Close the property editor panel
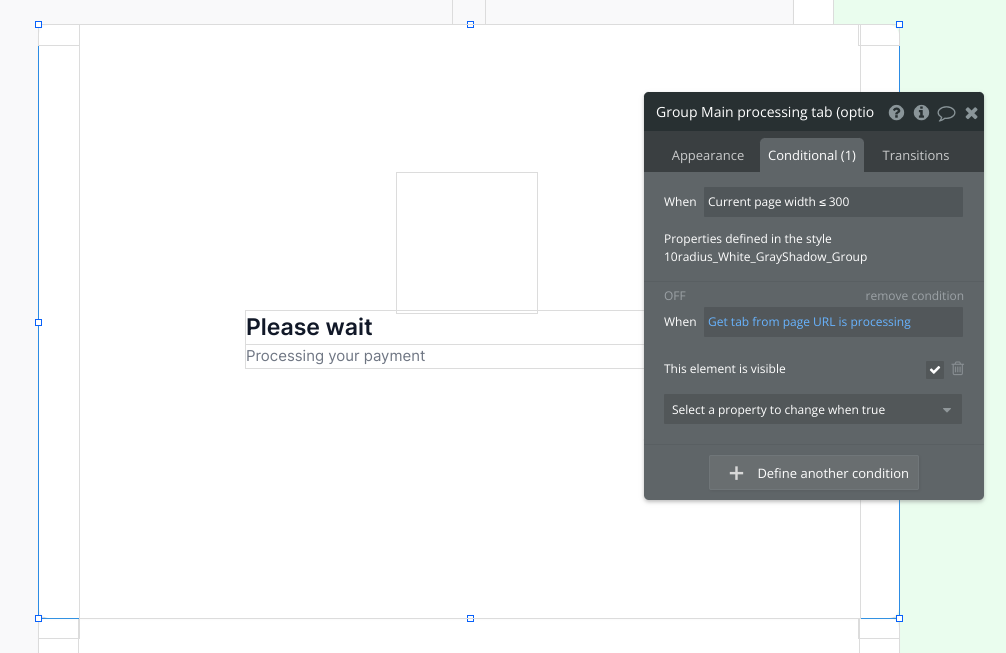The image size is (1006, 653). click(971, 113)
